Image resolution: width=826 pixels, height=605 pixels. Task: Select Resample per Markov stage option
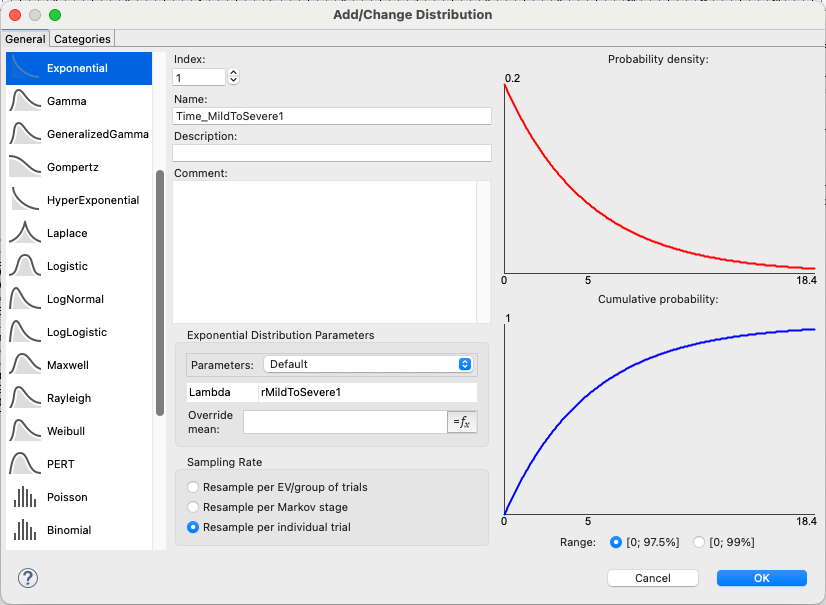click(x=193, y=507)
